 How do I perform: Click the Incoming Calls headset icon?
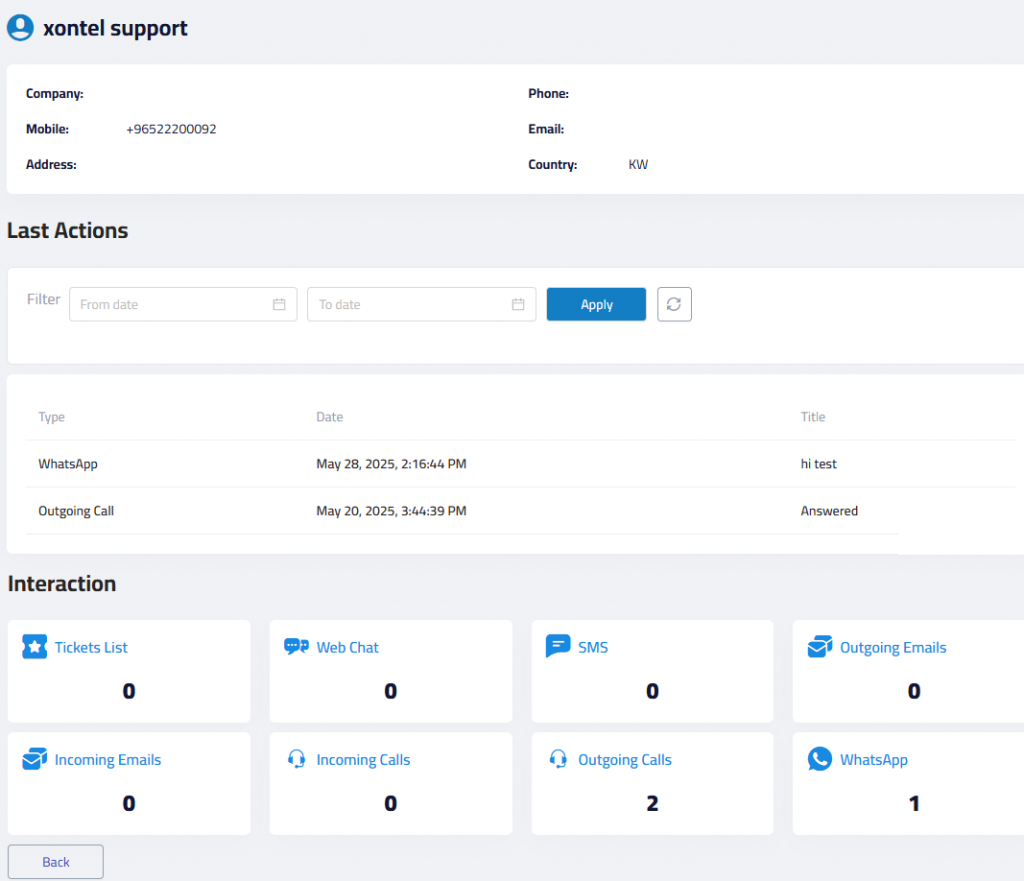point(296,759)
